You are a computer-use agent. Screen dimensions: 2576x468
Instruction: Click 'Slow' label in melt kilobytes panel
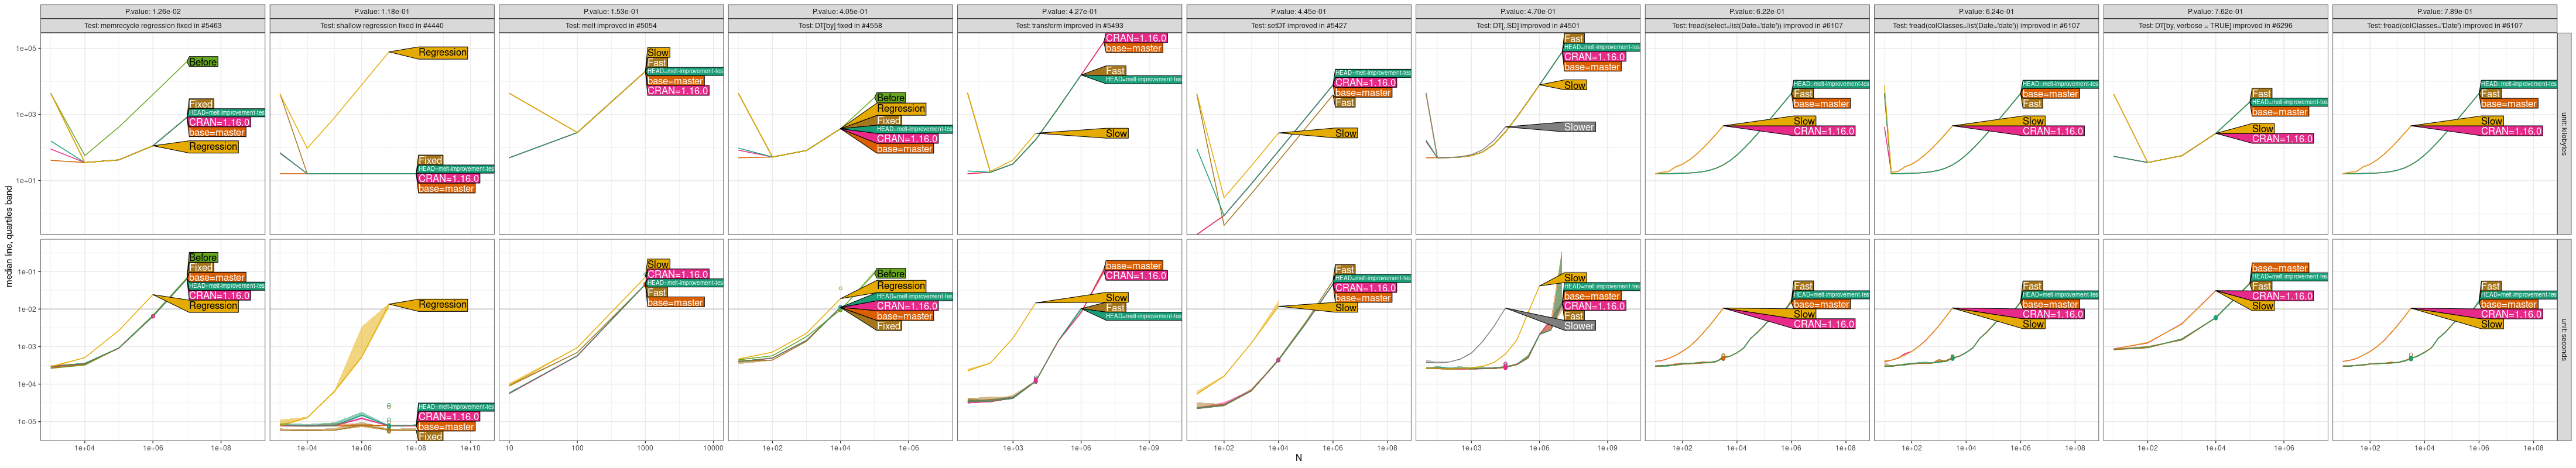click(658, 52)
